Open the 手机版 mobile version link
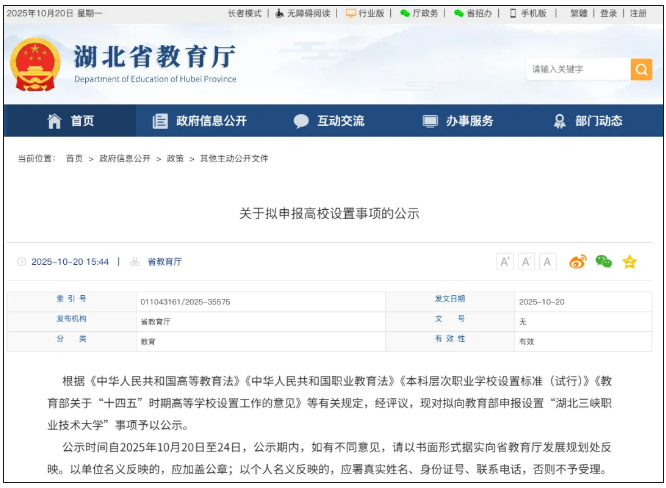 coord(527,14)
